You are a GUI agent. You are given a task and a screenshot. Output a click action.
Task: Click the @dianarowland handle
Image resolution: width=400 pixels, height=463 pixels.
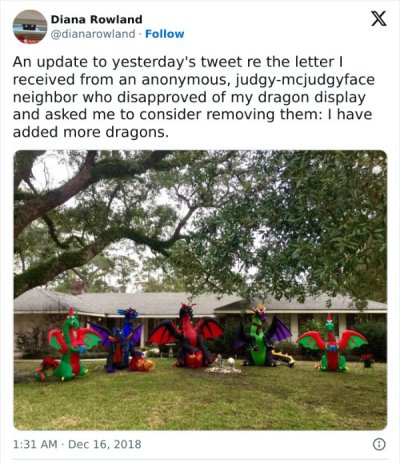93,34
